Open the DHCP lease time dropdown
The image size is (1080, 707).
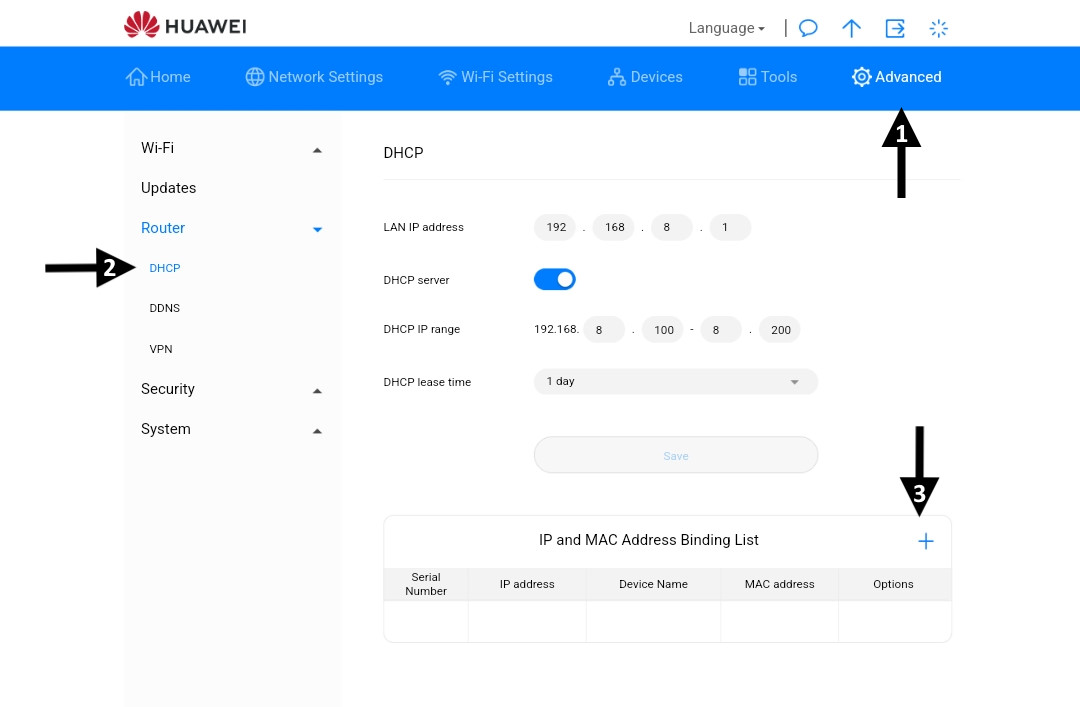coord(676,382)
